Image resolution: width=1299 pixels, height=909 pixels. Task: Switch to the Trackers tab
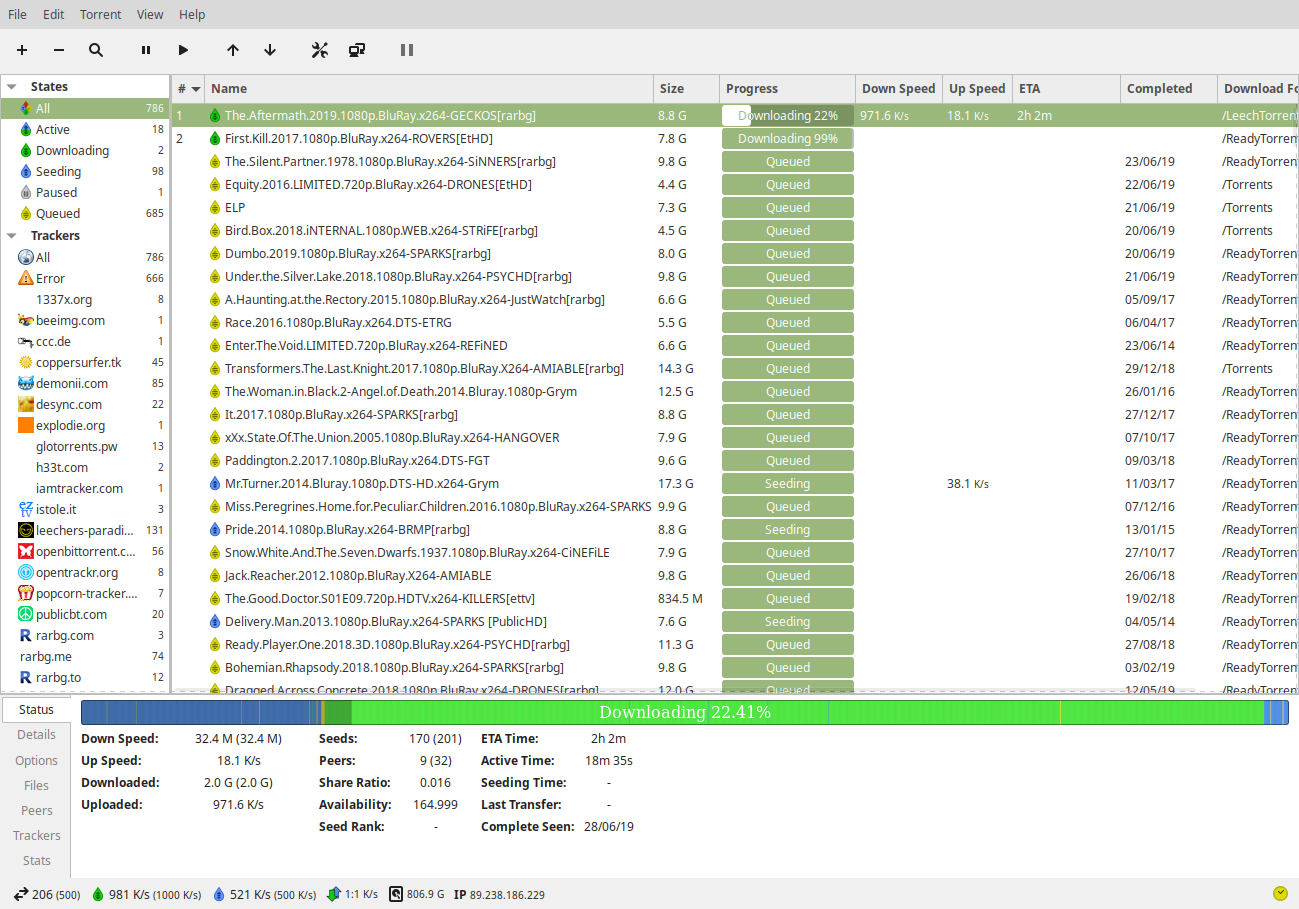point(36,835)
